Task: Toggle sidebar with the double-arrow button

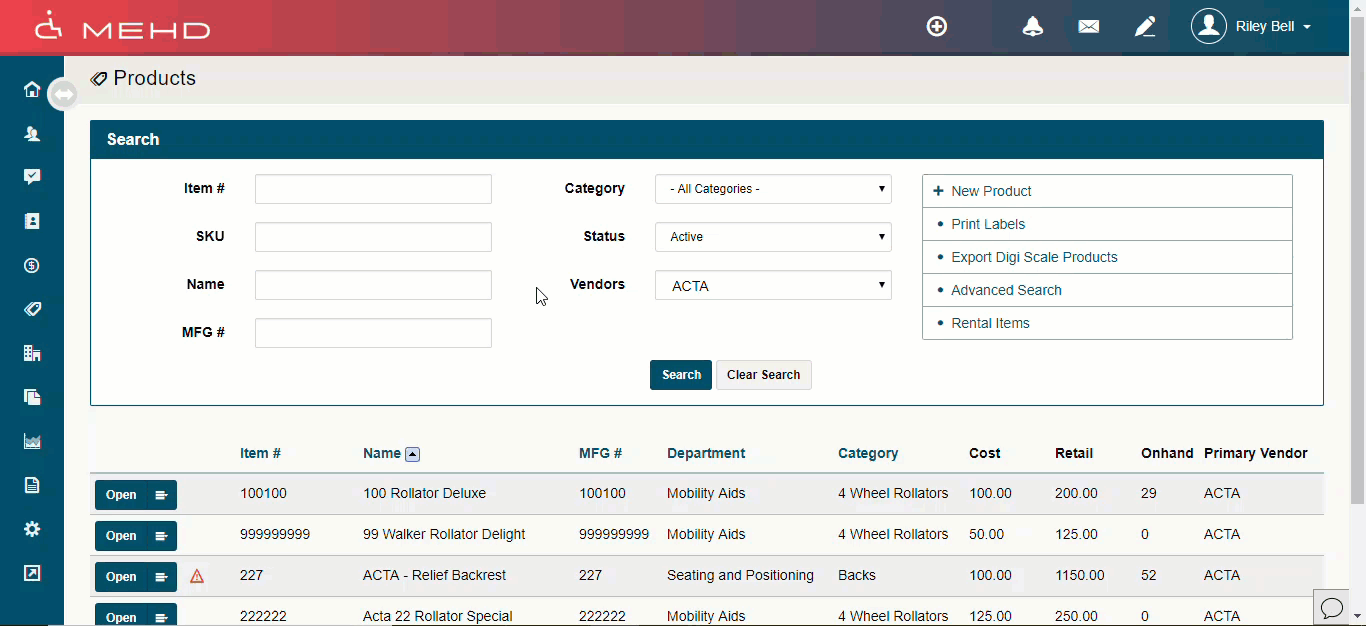Action: (x=63, y=94)
